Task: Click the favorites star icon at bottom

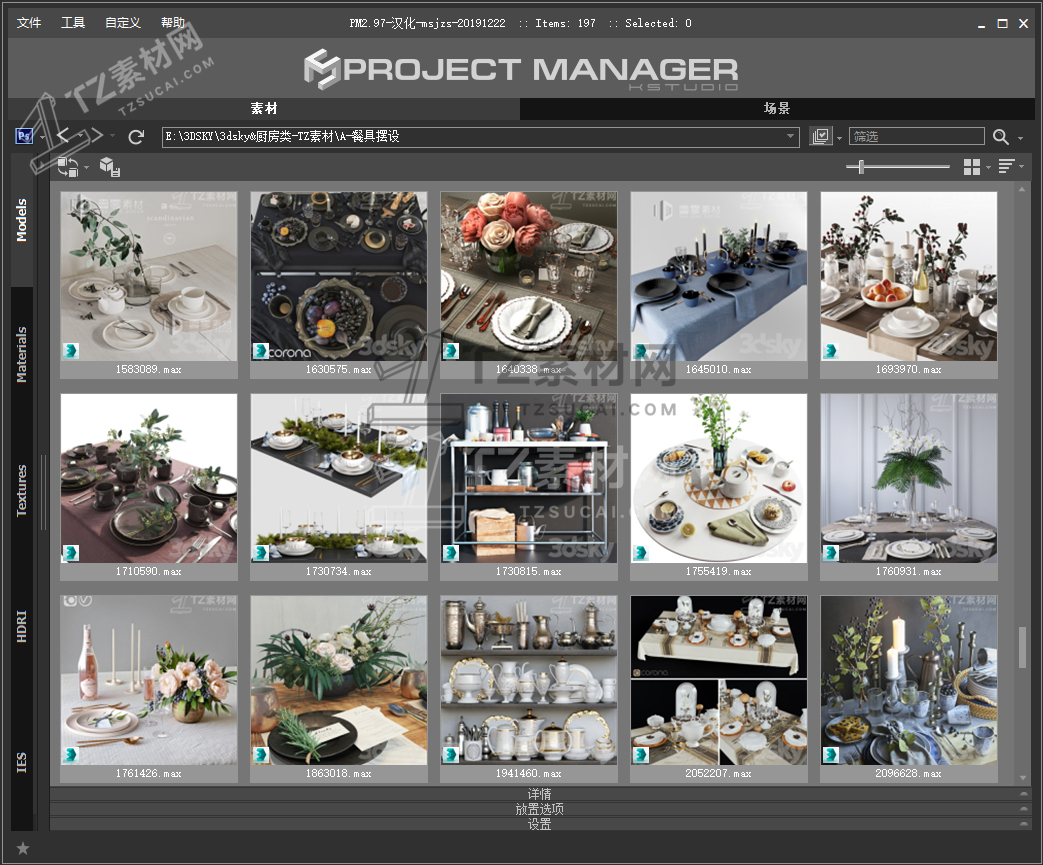Action: pos(23,848)
